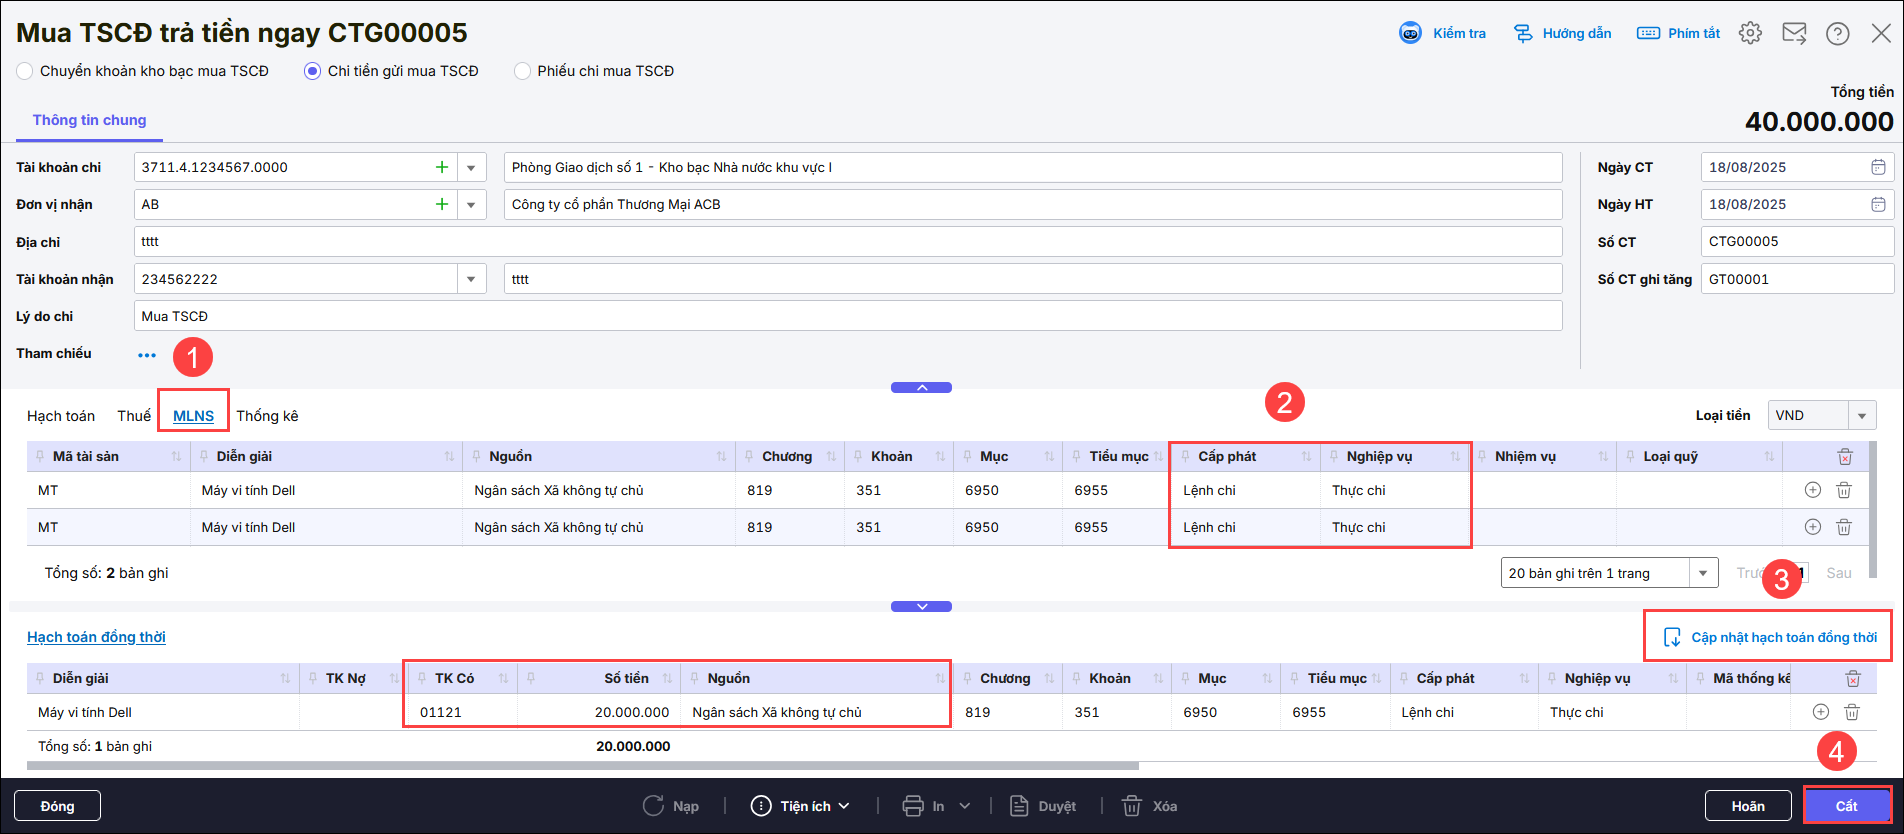Image resolution: width=1904 pixels, height=834 pixels.
Task: Switch to the Thống kê tab
Action: pyautogui.click(x=267, y=416)
